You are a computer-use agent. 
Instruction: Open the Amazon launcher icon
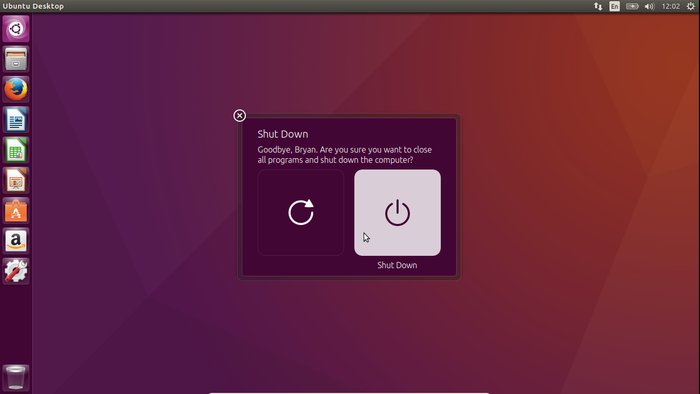(16, 241)
